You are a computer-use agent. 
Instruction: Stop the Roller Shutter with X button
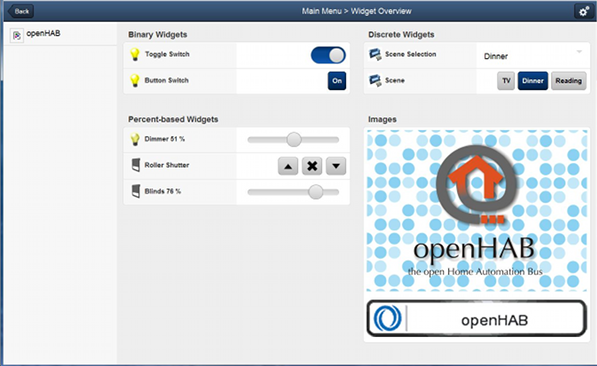[312, 166]
